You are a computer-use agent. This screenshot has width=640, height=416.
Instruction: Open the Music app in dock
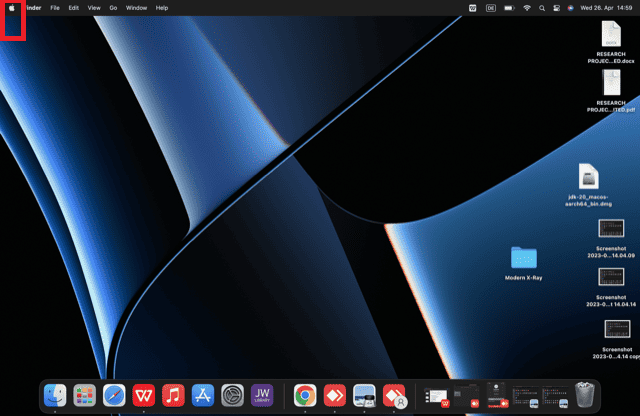[x=173, y=395]
